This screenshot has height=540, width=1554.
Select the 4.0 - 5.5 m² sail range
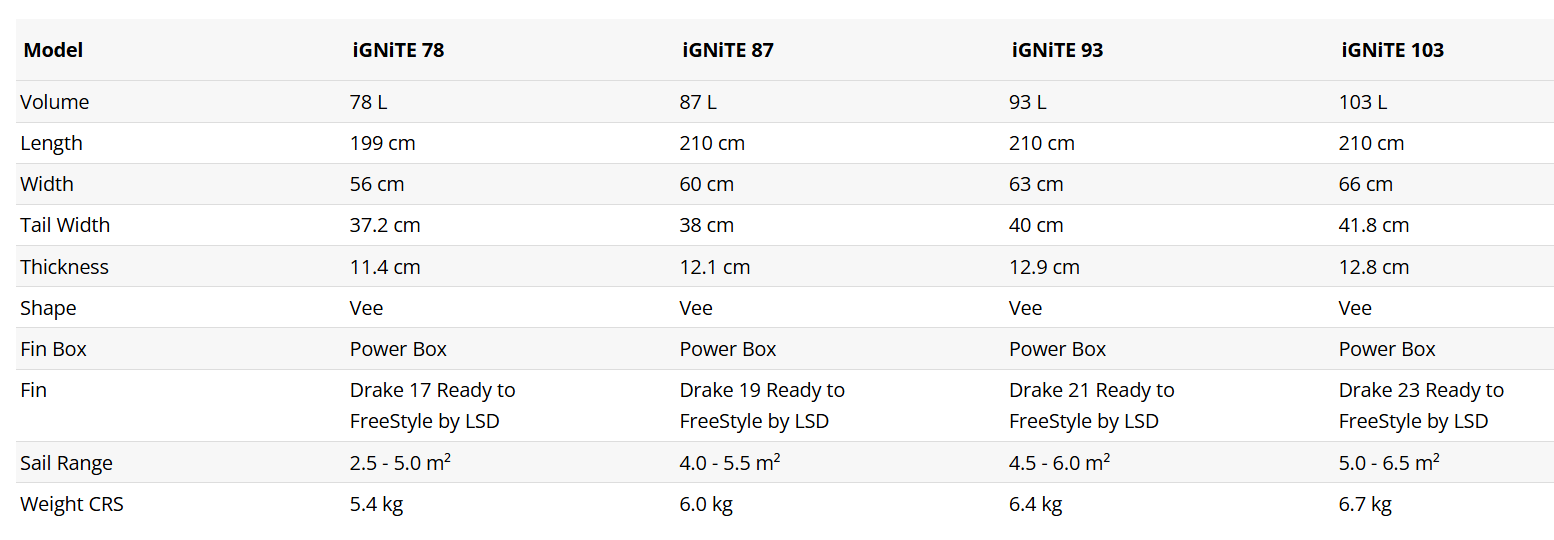click(x=730, y=463)
